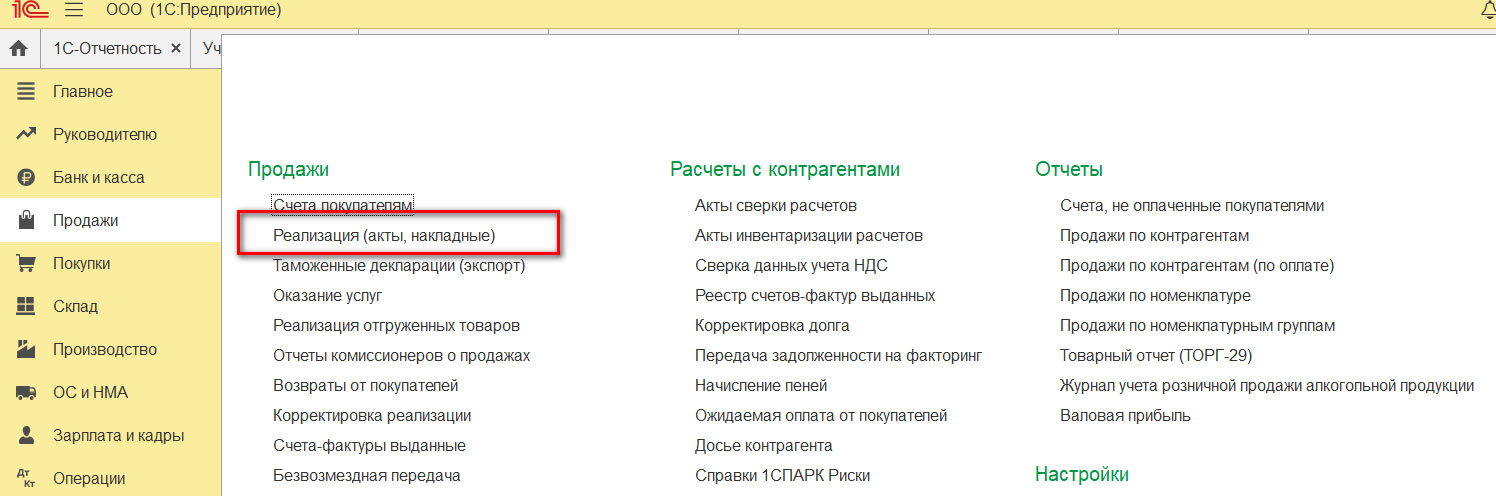The image size is (1496, 496).
Task: Open the Покупки section
Action: (110, 263)
